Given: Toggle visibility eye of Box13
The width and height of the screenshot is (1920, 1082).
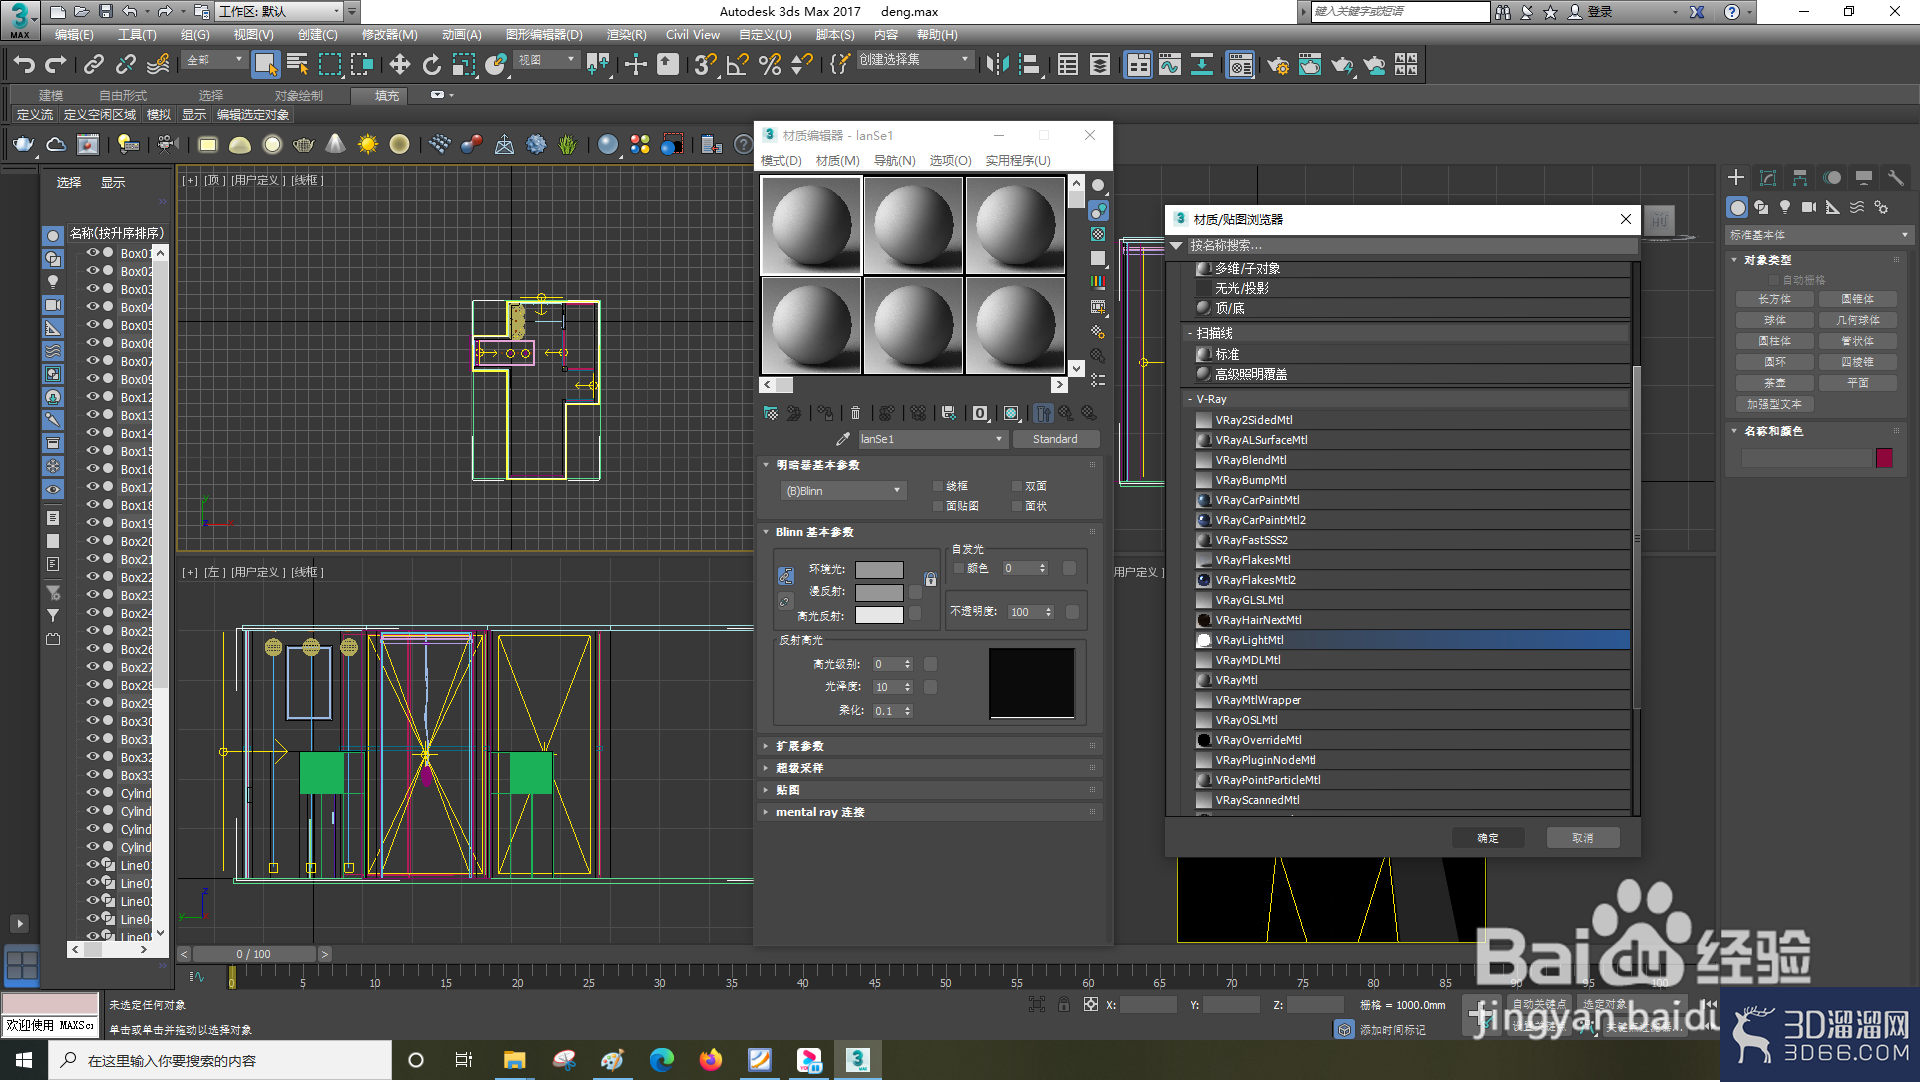Looking at the screenshot, I should tap(93, 415).
